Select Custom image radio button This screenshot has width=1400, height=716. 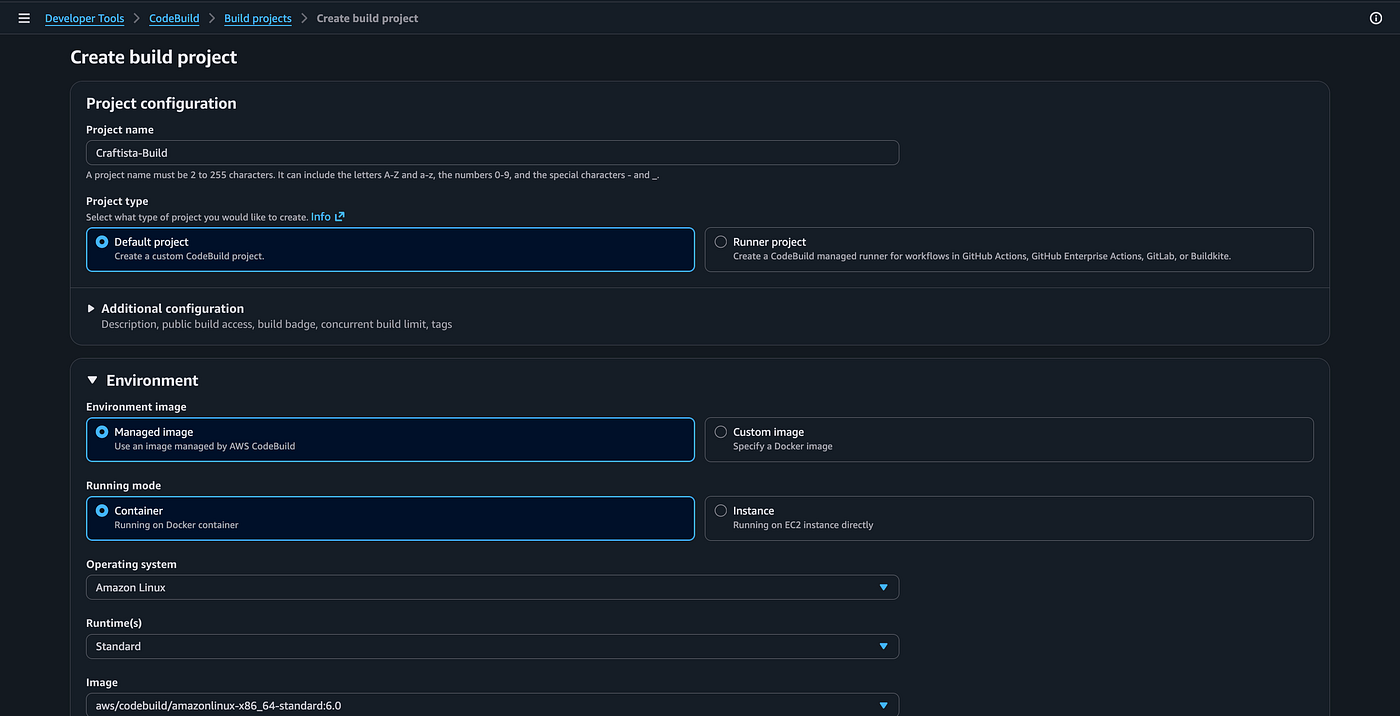[x=720, y=432]
